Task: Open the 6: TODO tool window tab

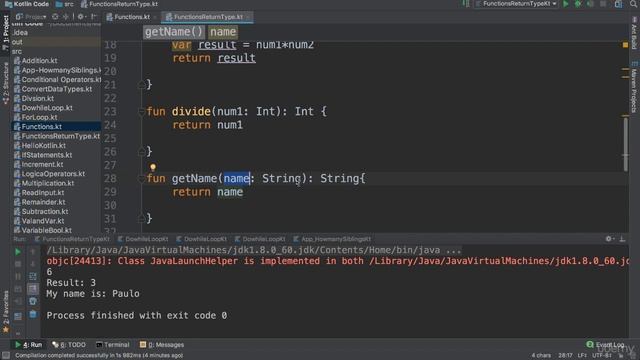Action: (x=69, y=344)
